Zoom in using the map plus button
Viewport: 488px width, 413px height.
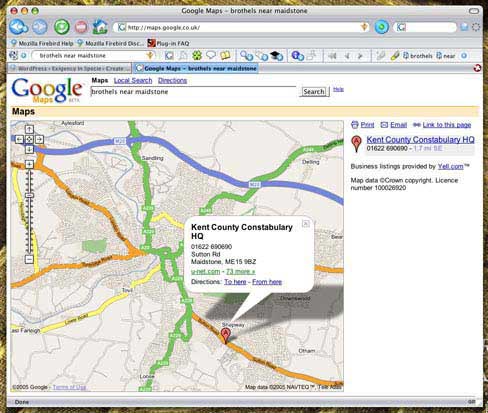(29, 164)
